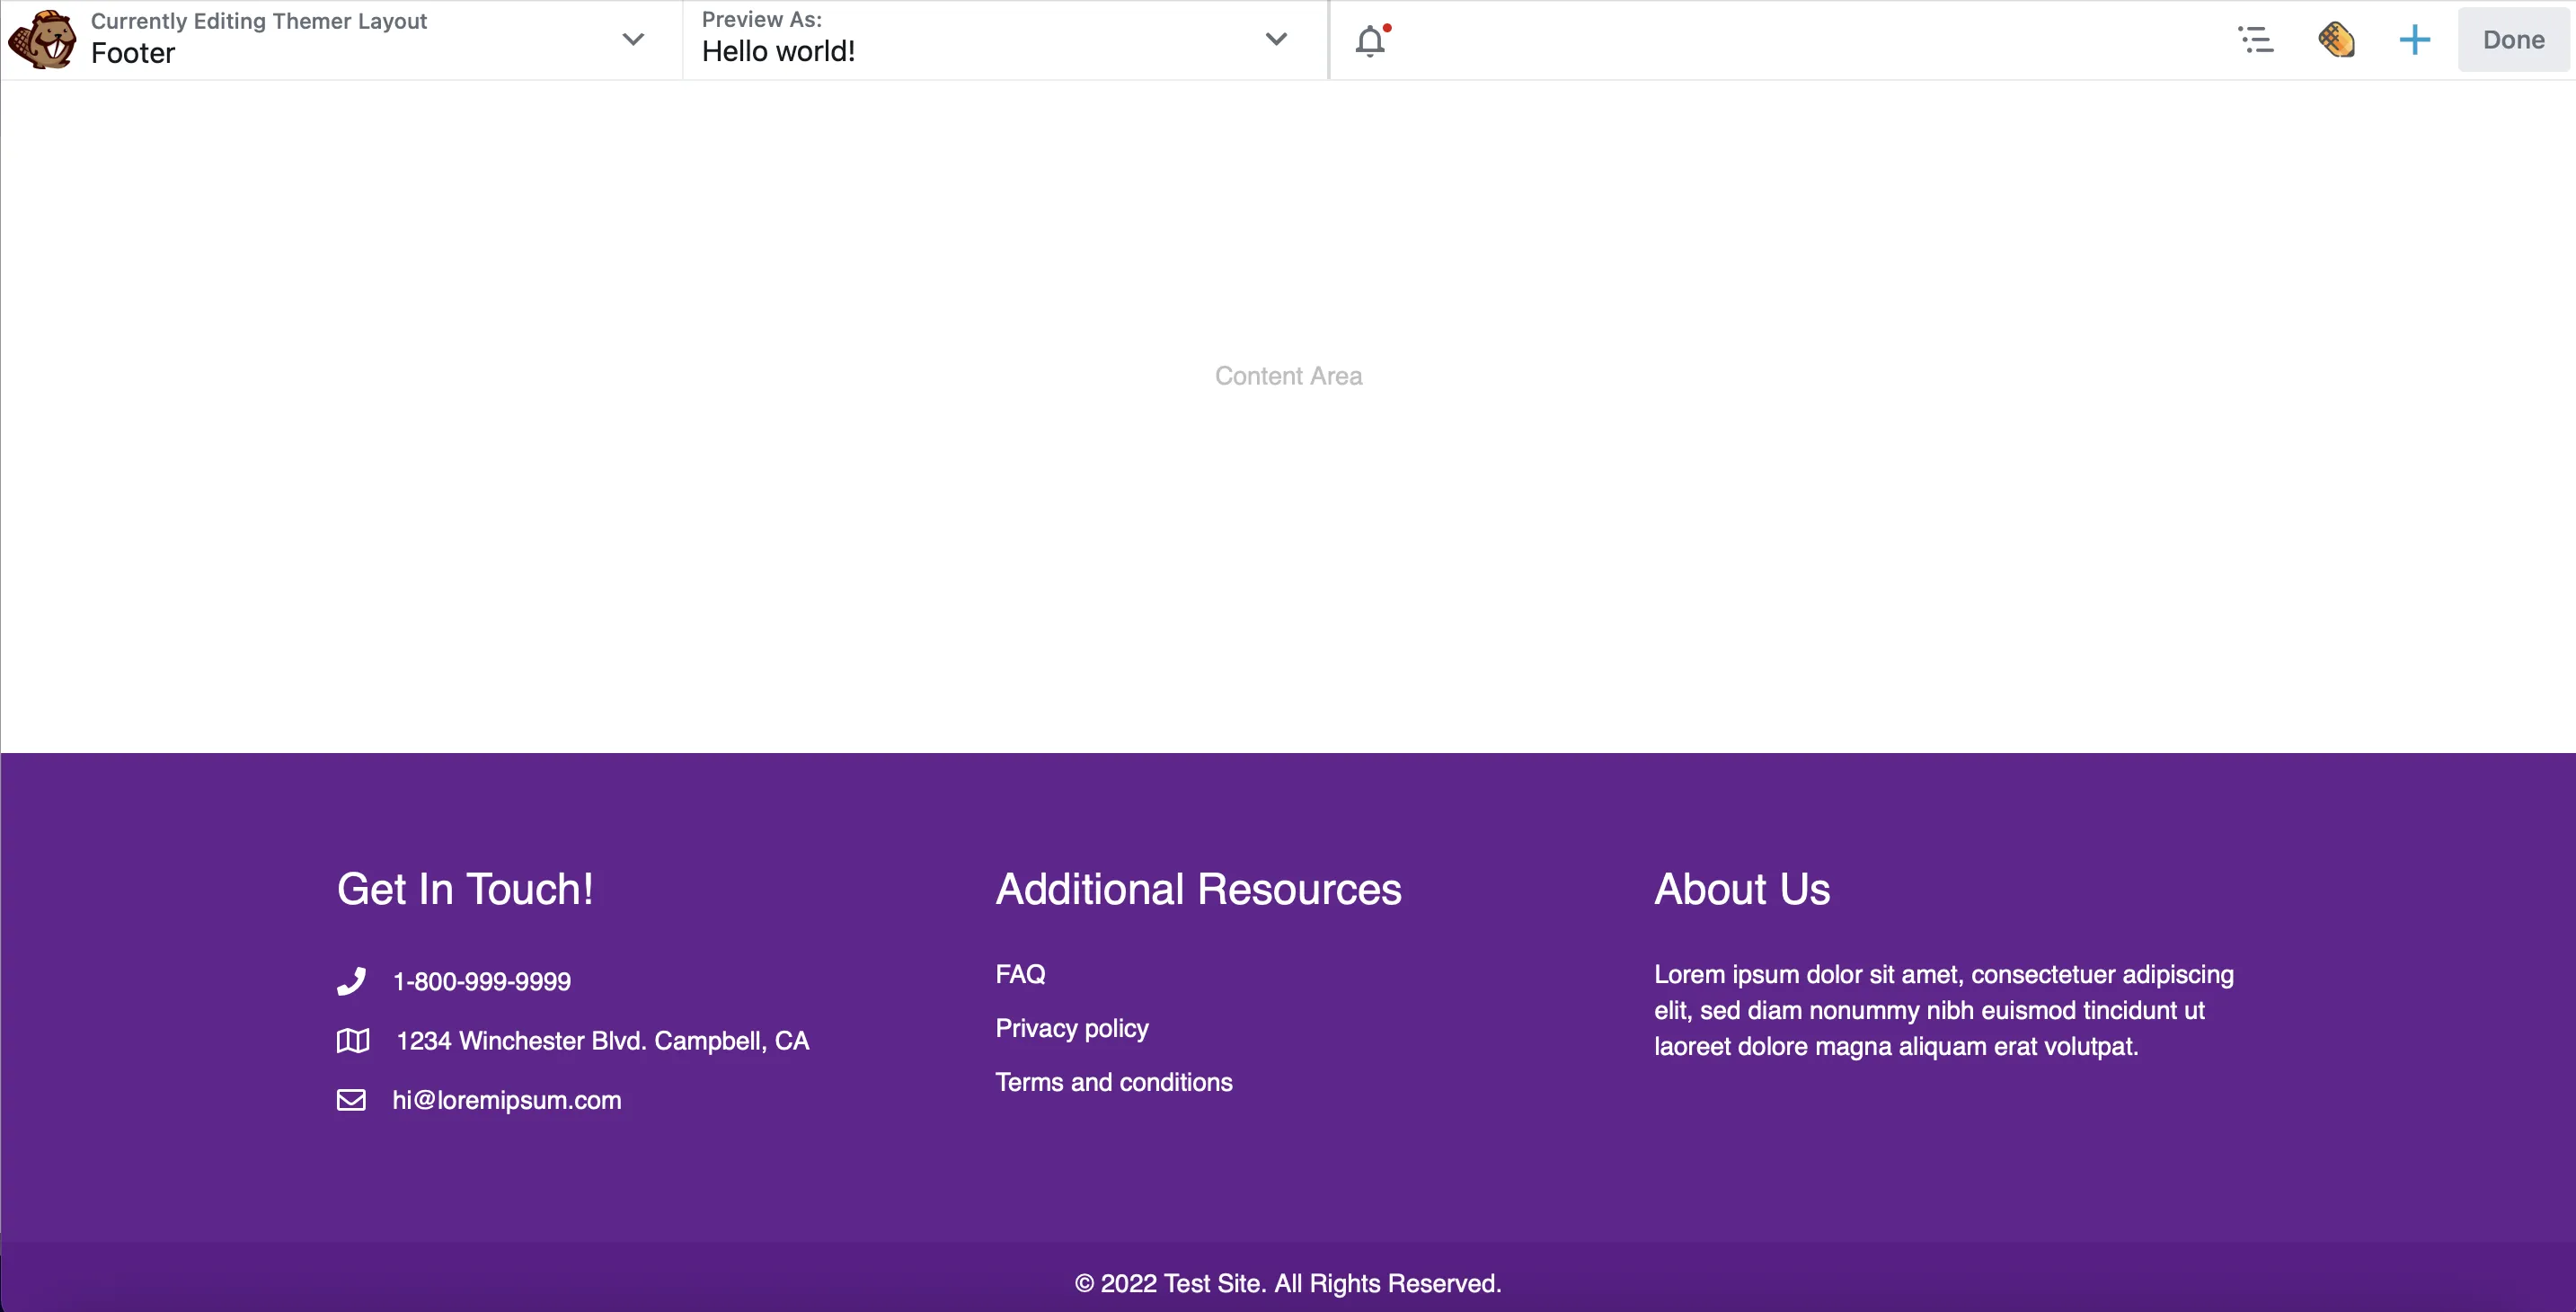
Task: Open the add content plus panel
Action: click(x=2415, y=40)
